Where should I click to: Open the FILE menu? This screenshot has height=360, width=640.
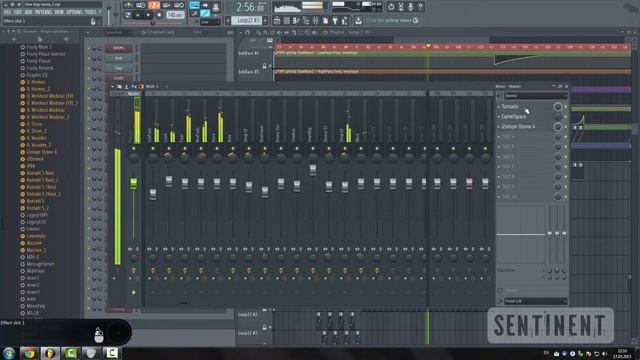(x=7, y=12)
